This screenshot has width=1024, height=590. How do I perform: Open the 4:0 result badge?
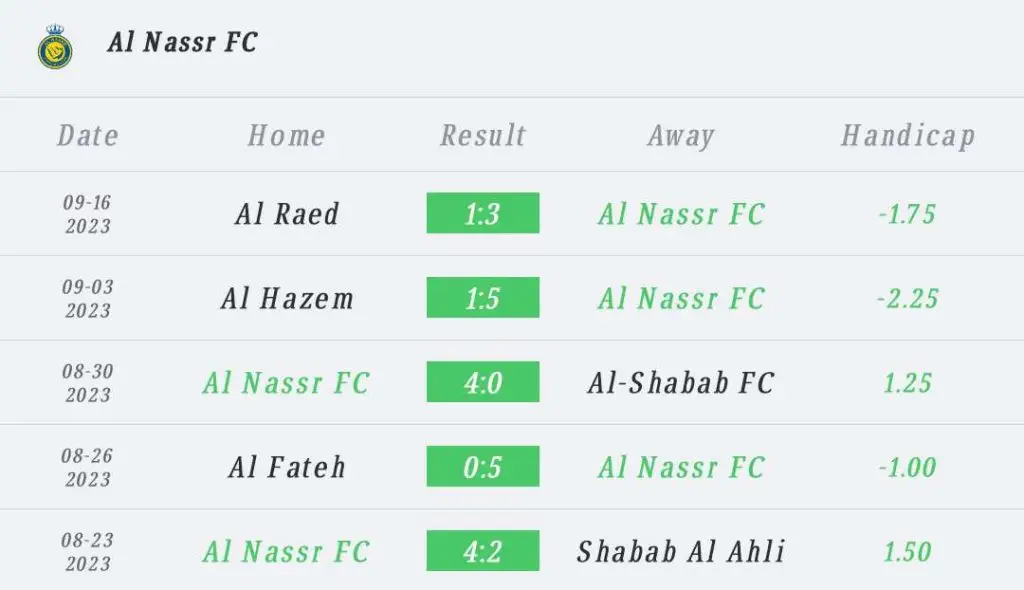483,382
